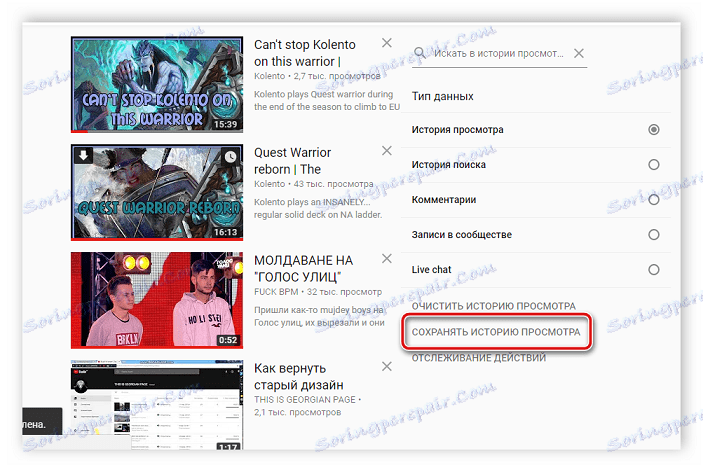The height and width of the screenshot is (472, 703).
Task: Click the "История поиска" label
Action: click(x=449, y=165)
